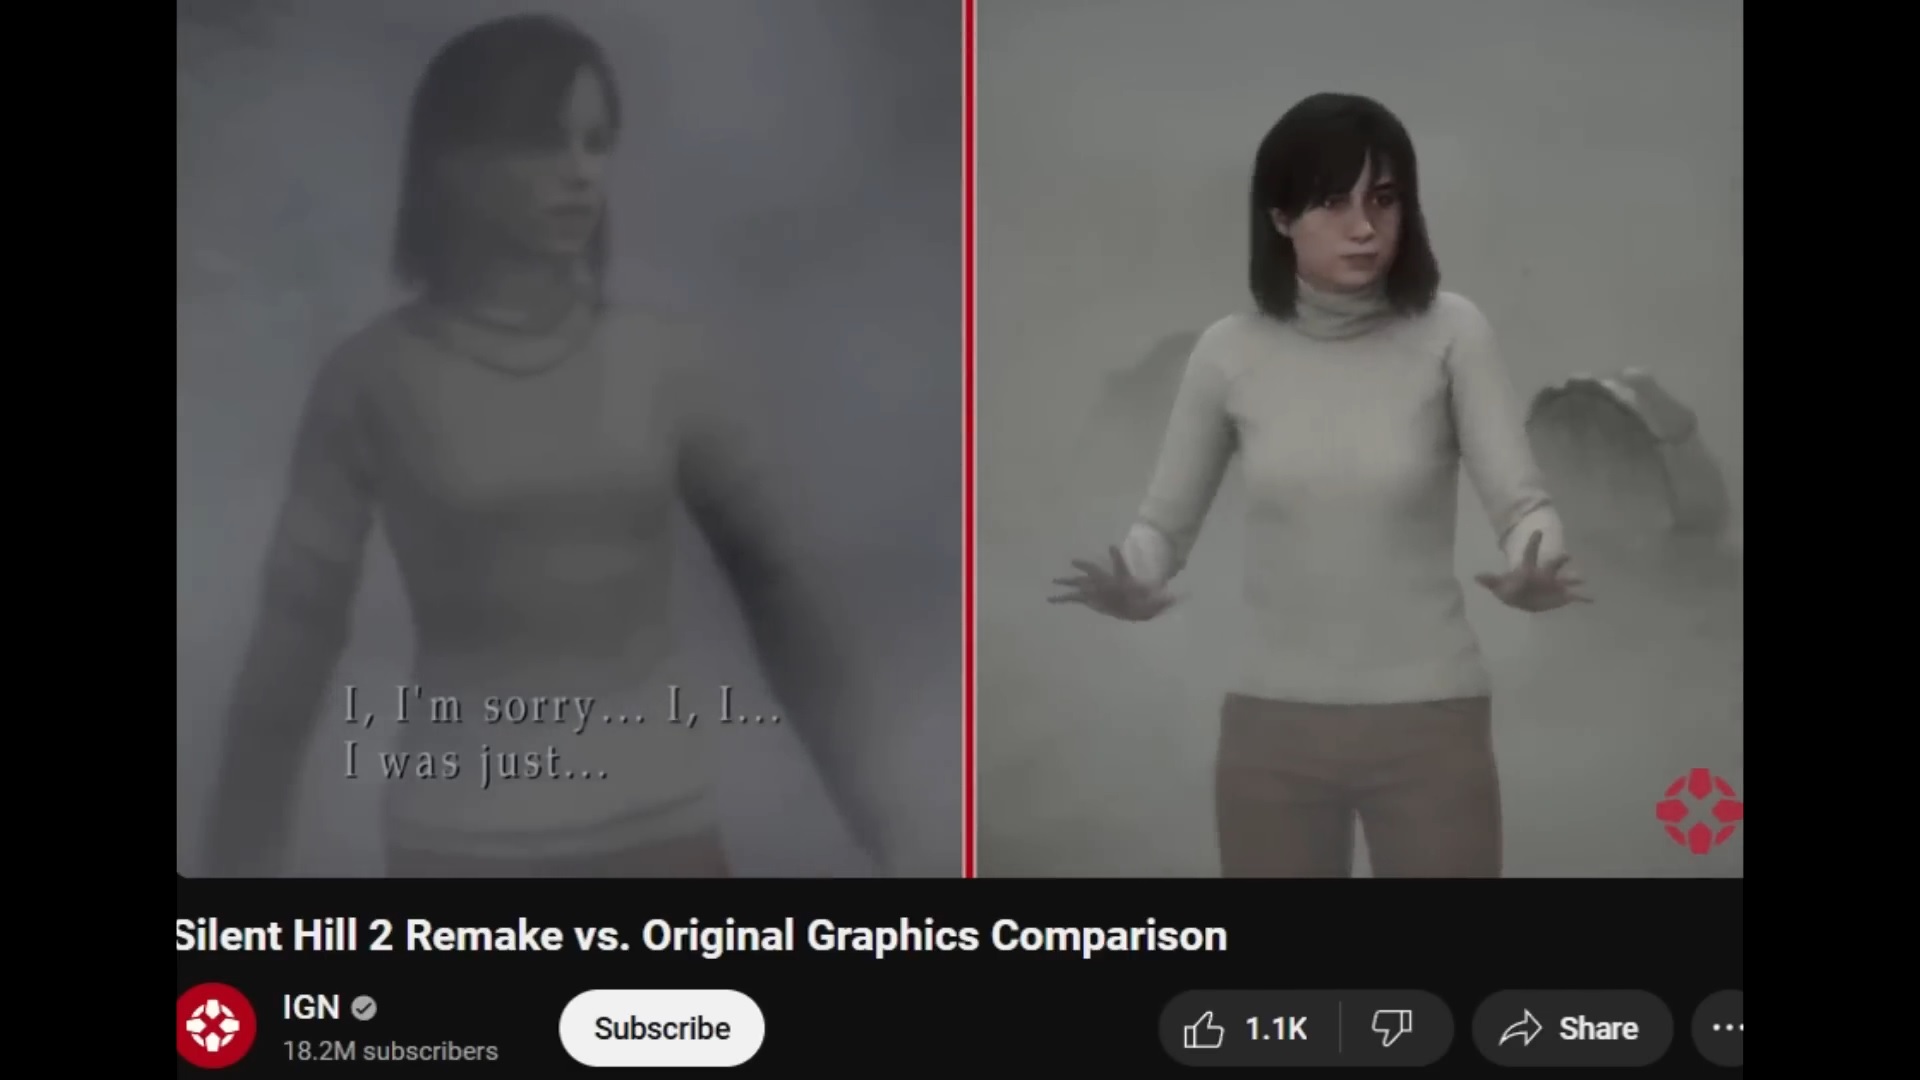Click the thumbs-down dislike icon

(x=1391, y=1028)
